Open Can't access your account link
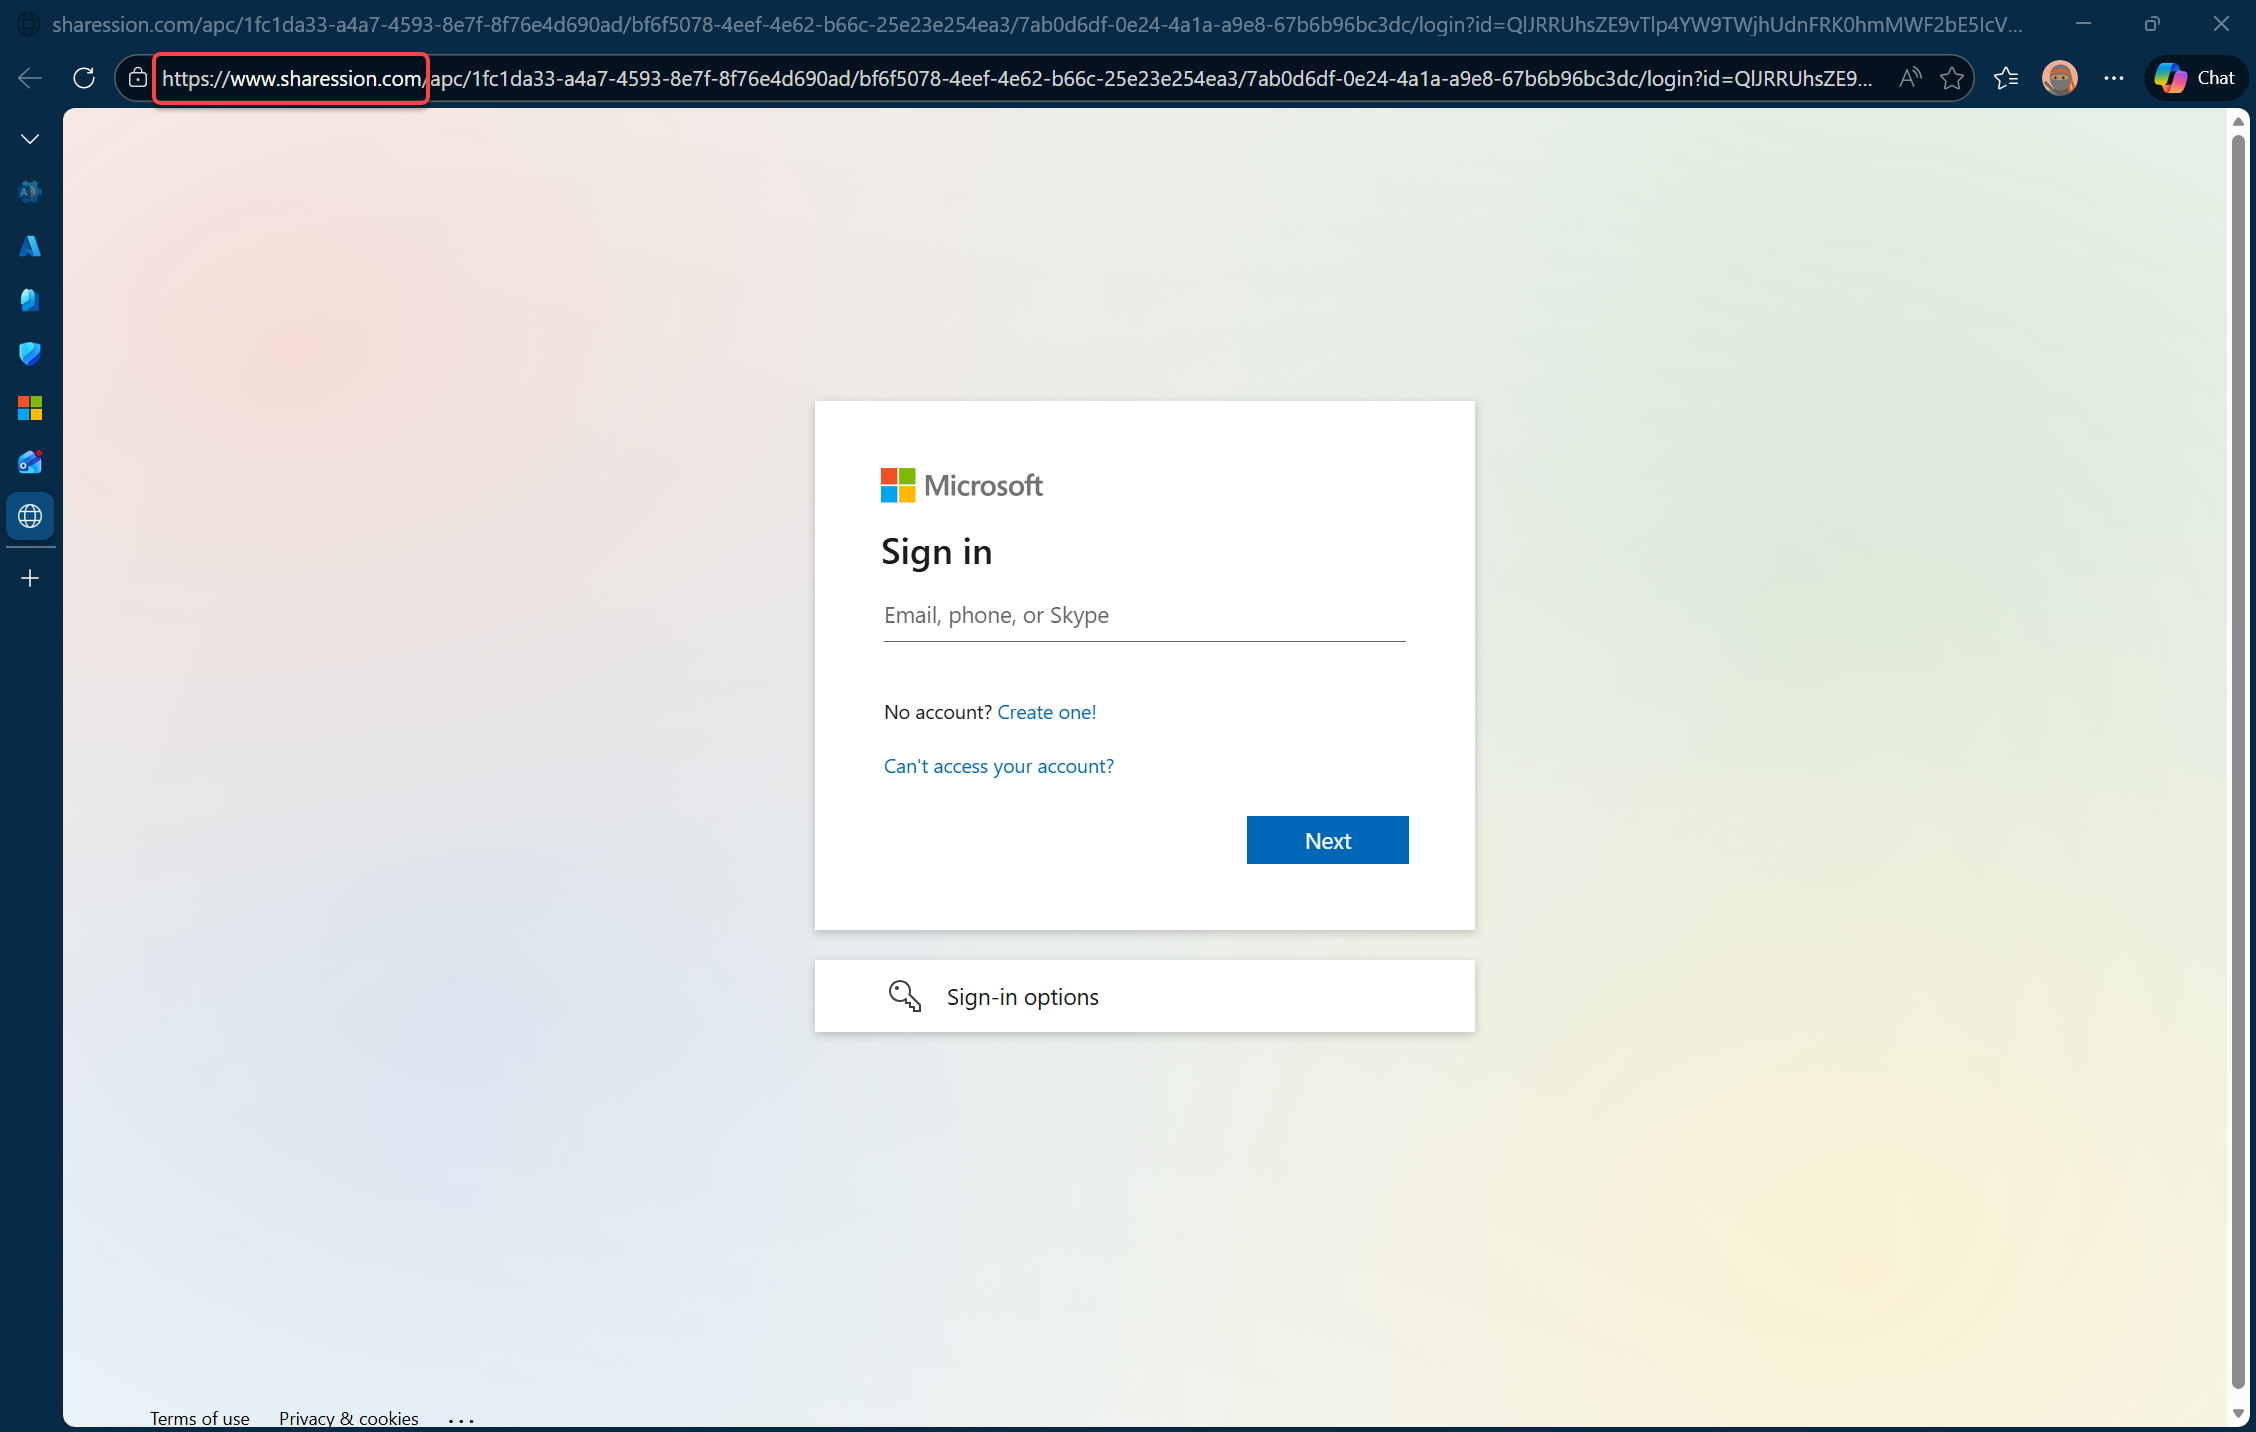Viewport: 2256px width, 1432px height. [998, 766]
